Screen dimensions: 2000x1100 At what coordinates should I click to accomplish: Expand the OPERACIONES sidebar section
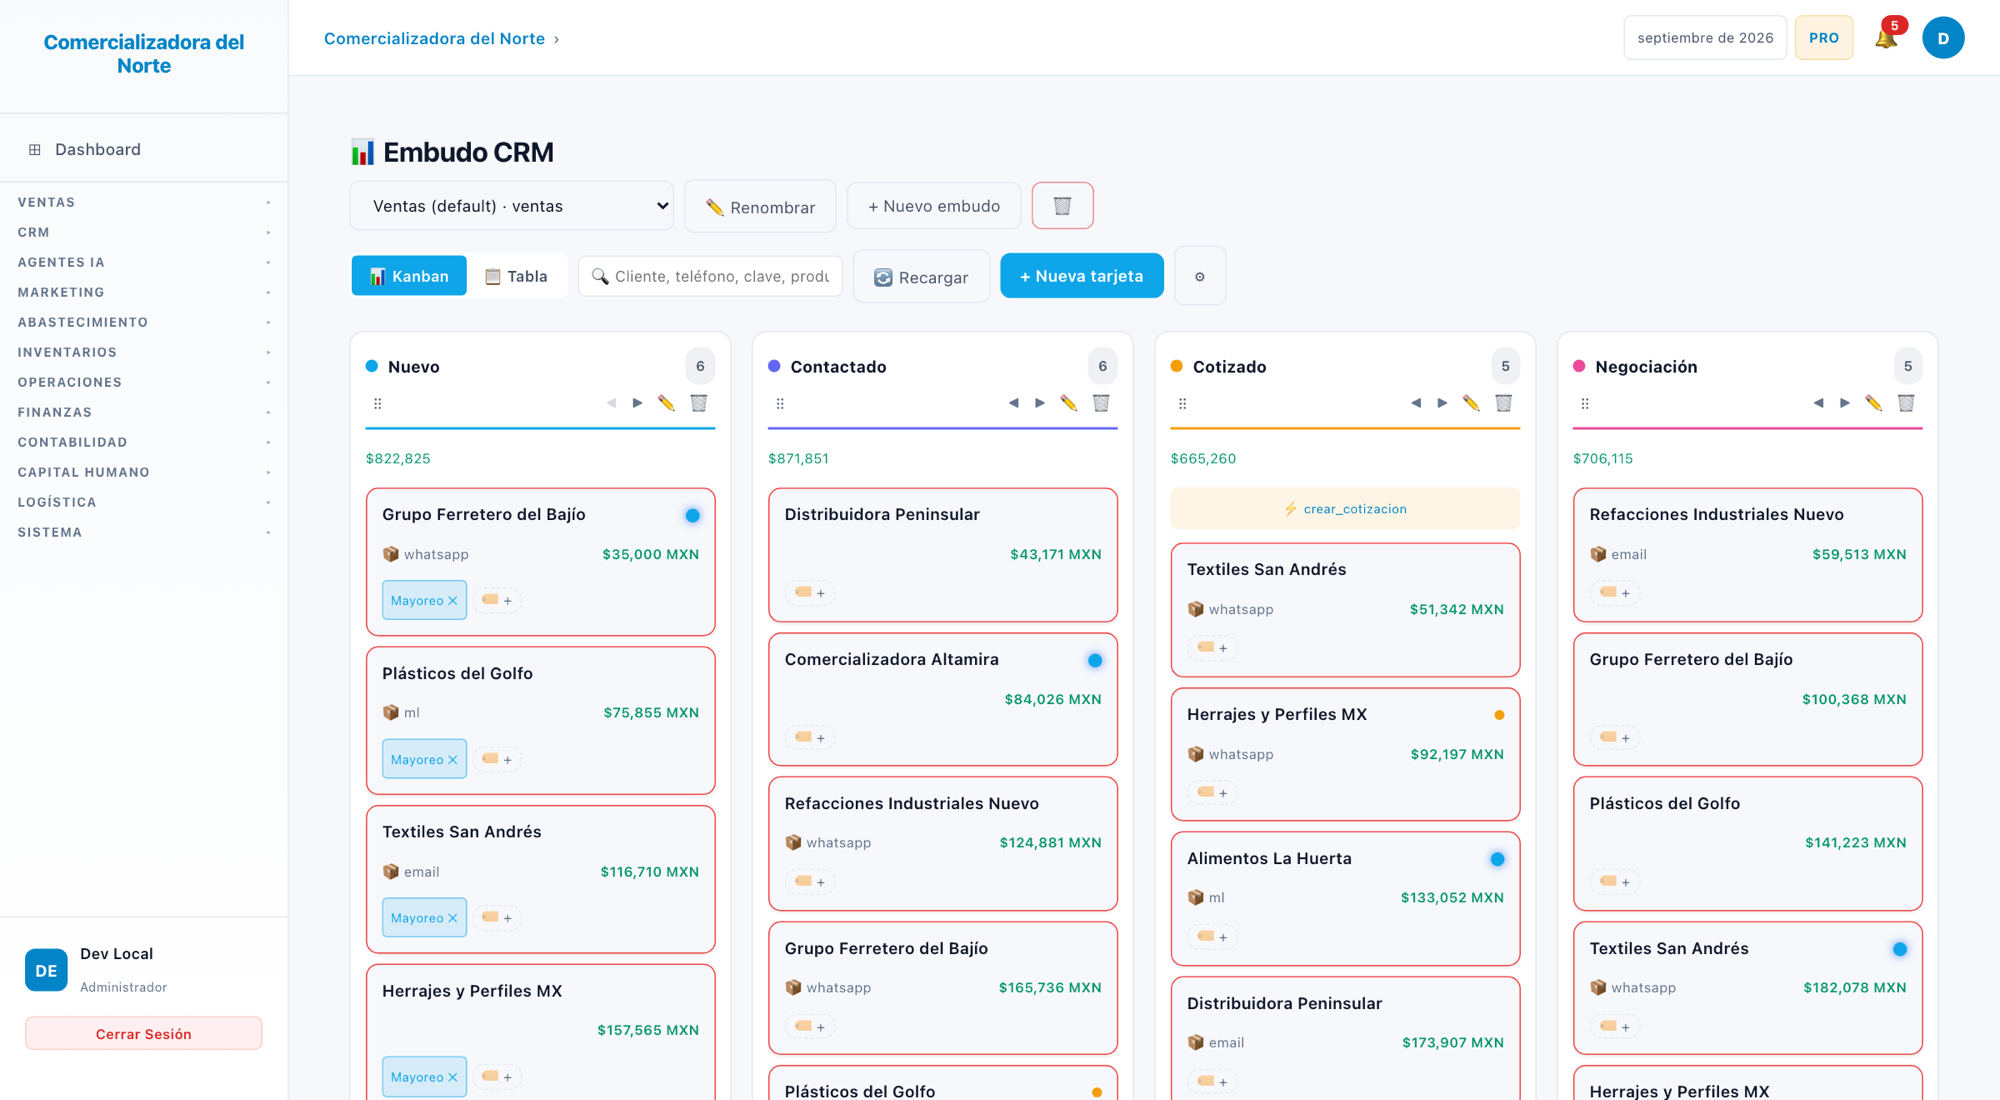[x=144, y=382]
